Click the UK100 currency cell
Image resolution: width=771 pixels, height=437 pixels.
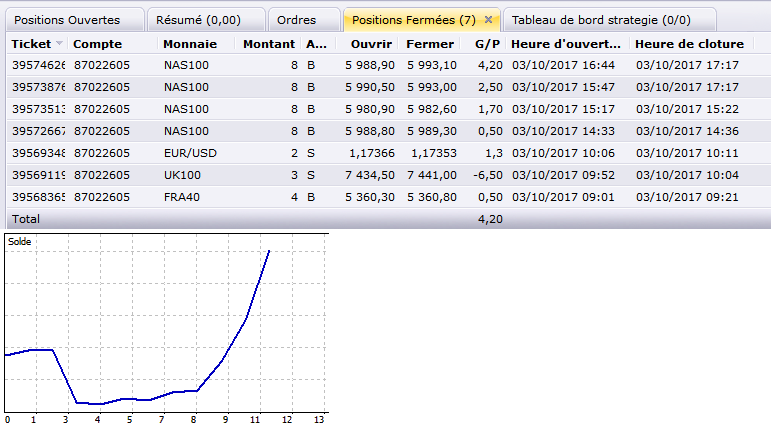tap(182, 175)
